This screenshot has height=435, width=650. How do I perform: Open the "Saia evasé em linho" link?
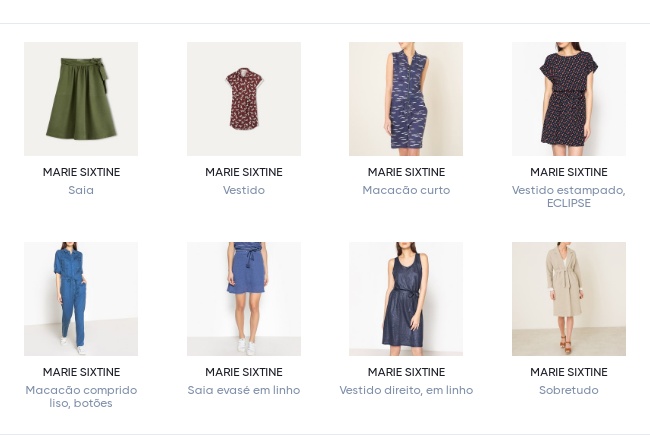click(x=244, y=390)
